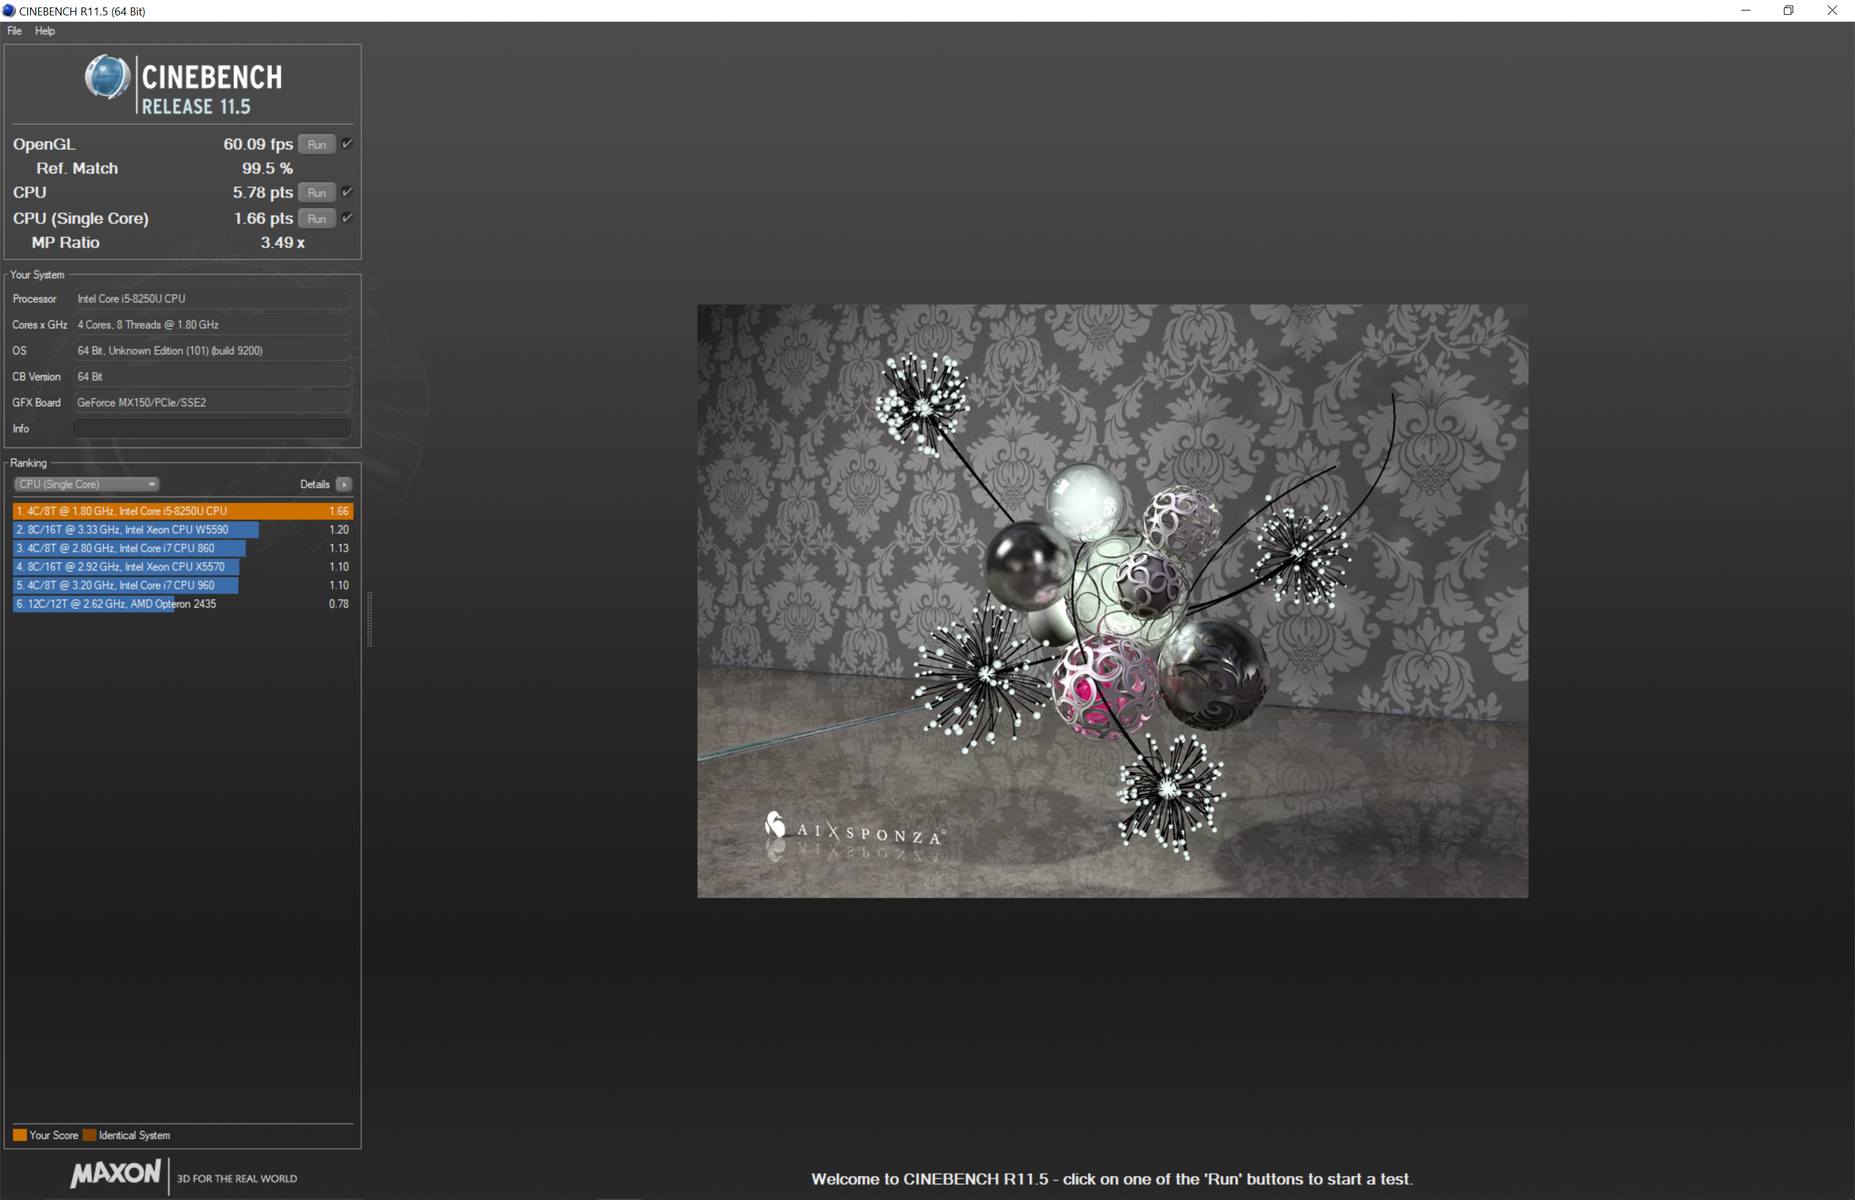
Task: Click the rendered spheres preview image
Action: coord(1112,601)
